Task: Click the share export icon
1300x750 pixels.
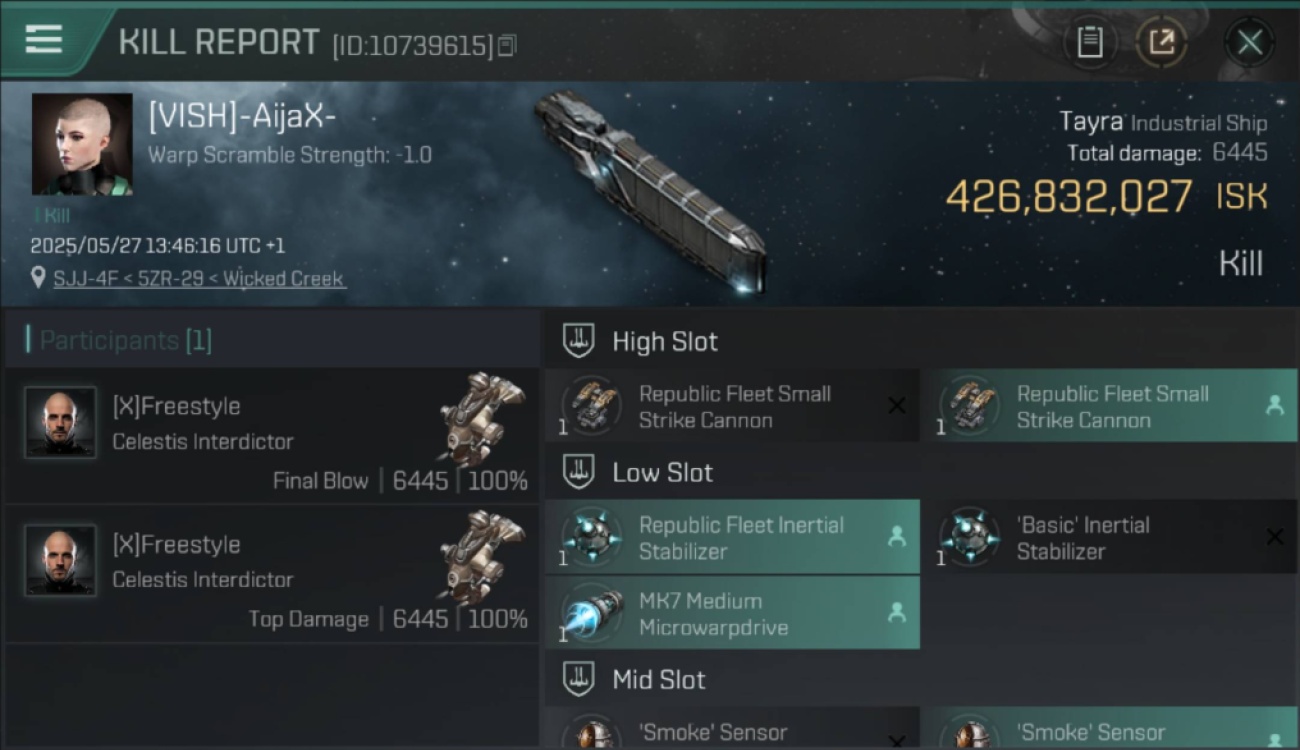Action: (x=1161, y=42)
